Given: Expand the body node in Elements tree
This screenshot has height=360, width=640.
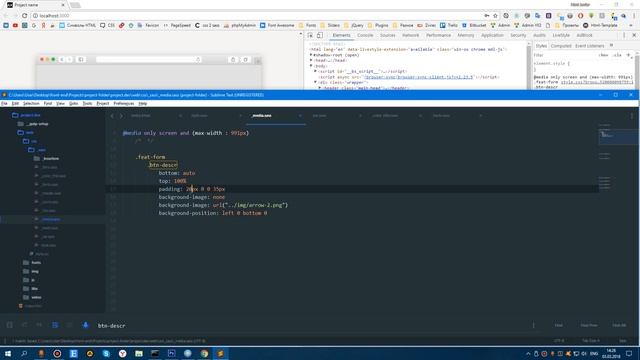Looking at the screenshot, I should [311, 66].
